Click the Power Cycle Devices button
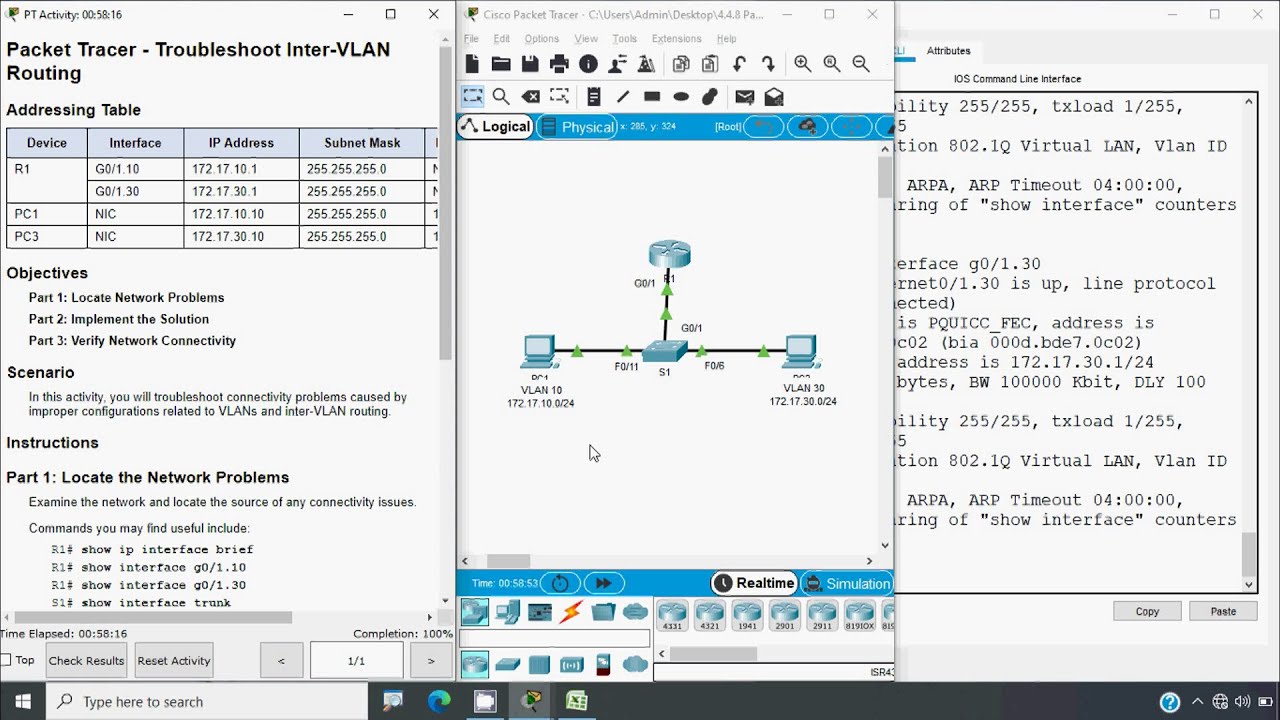The height and width of the screenshot is (720, 1280). [560, 583]
